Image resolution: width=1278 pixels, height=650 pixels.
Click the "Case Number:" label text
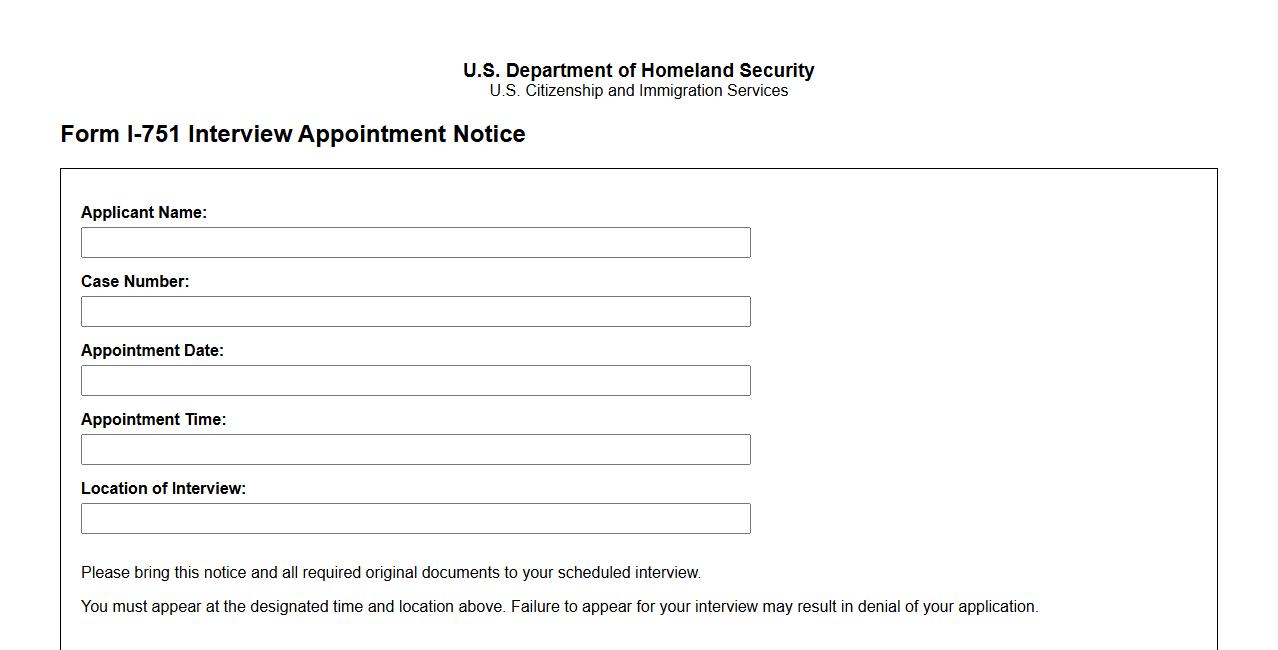pyautogui.click(x=135, y=282)
